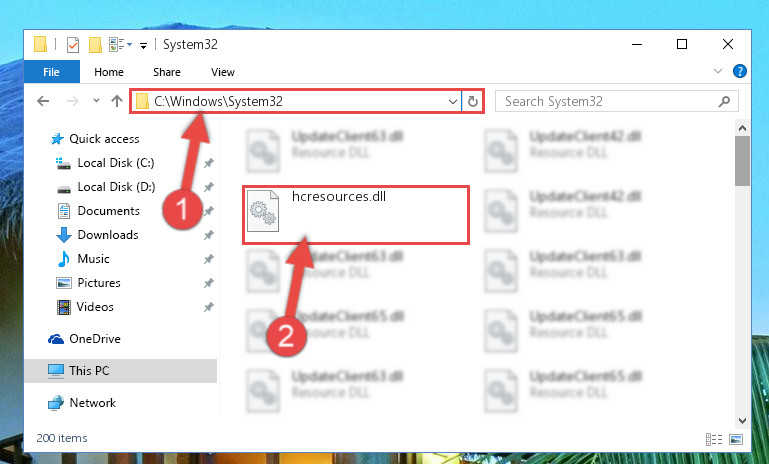Click the folder icon in the address bar
The image size is (769, 464).
coord(142,102)
